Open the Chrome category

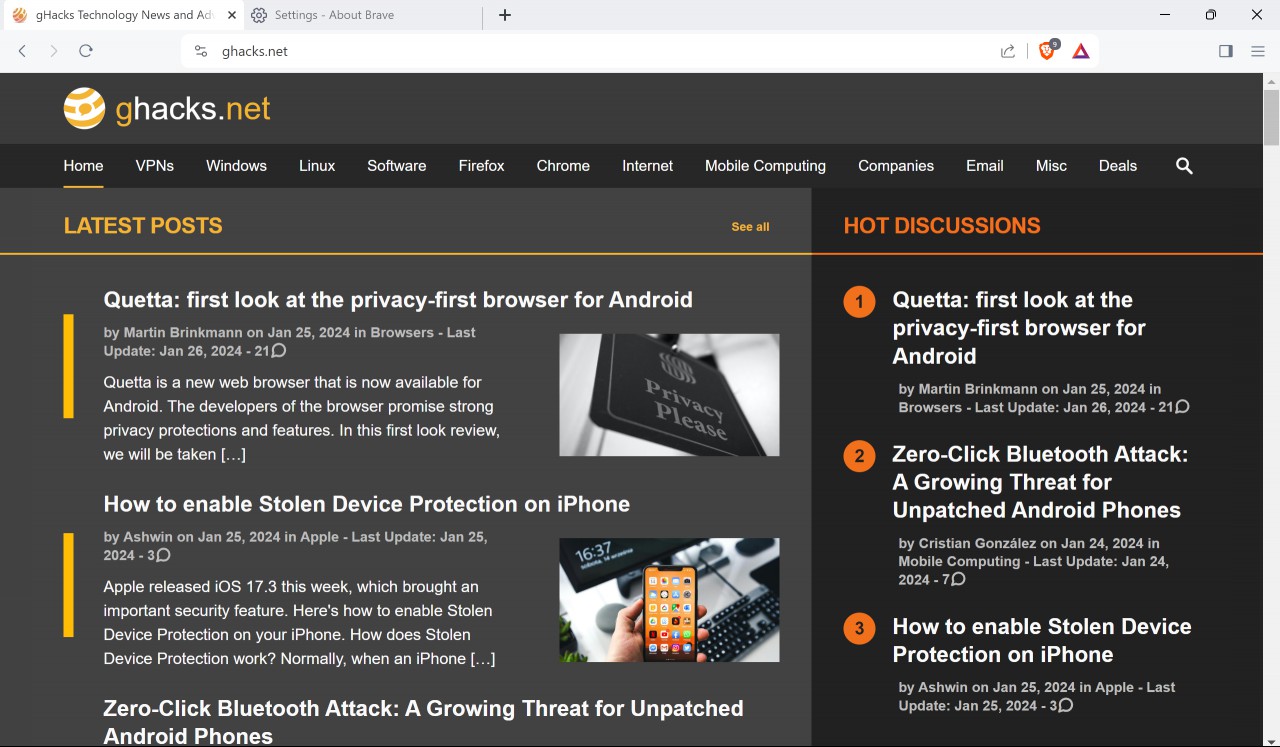(x=563, y=166)
